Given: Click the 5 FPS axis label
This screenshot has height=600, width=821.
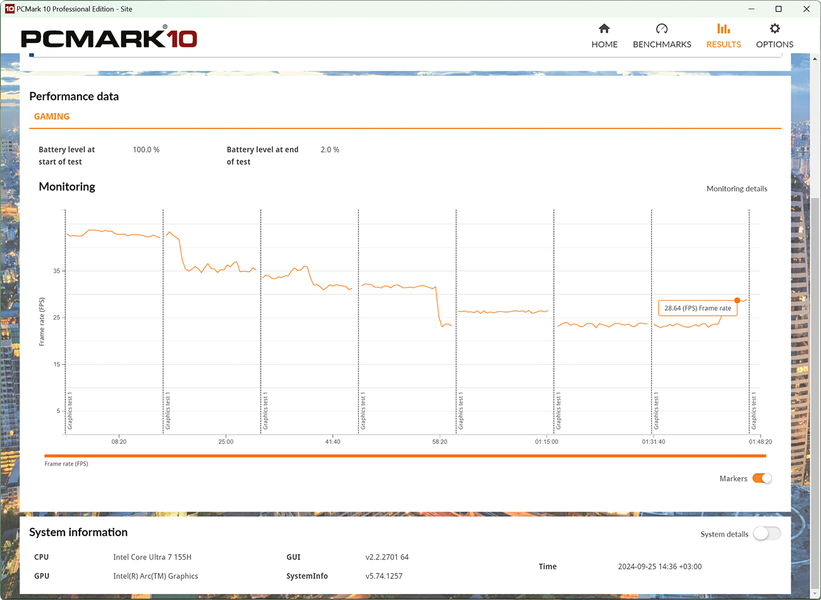Looking at the screenshot, I should pyautogui.click(x=58, y=411).
